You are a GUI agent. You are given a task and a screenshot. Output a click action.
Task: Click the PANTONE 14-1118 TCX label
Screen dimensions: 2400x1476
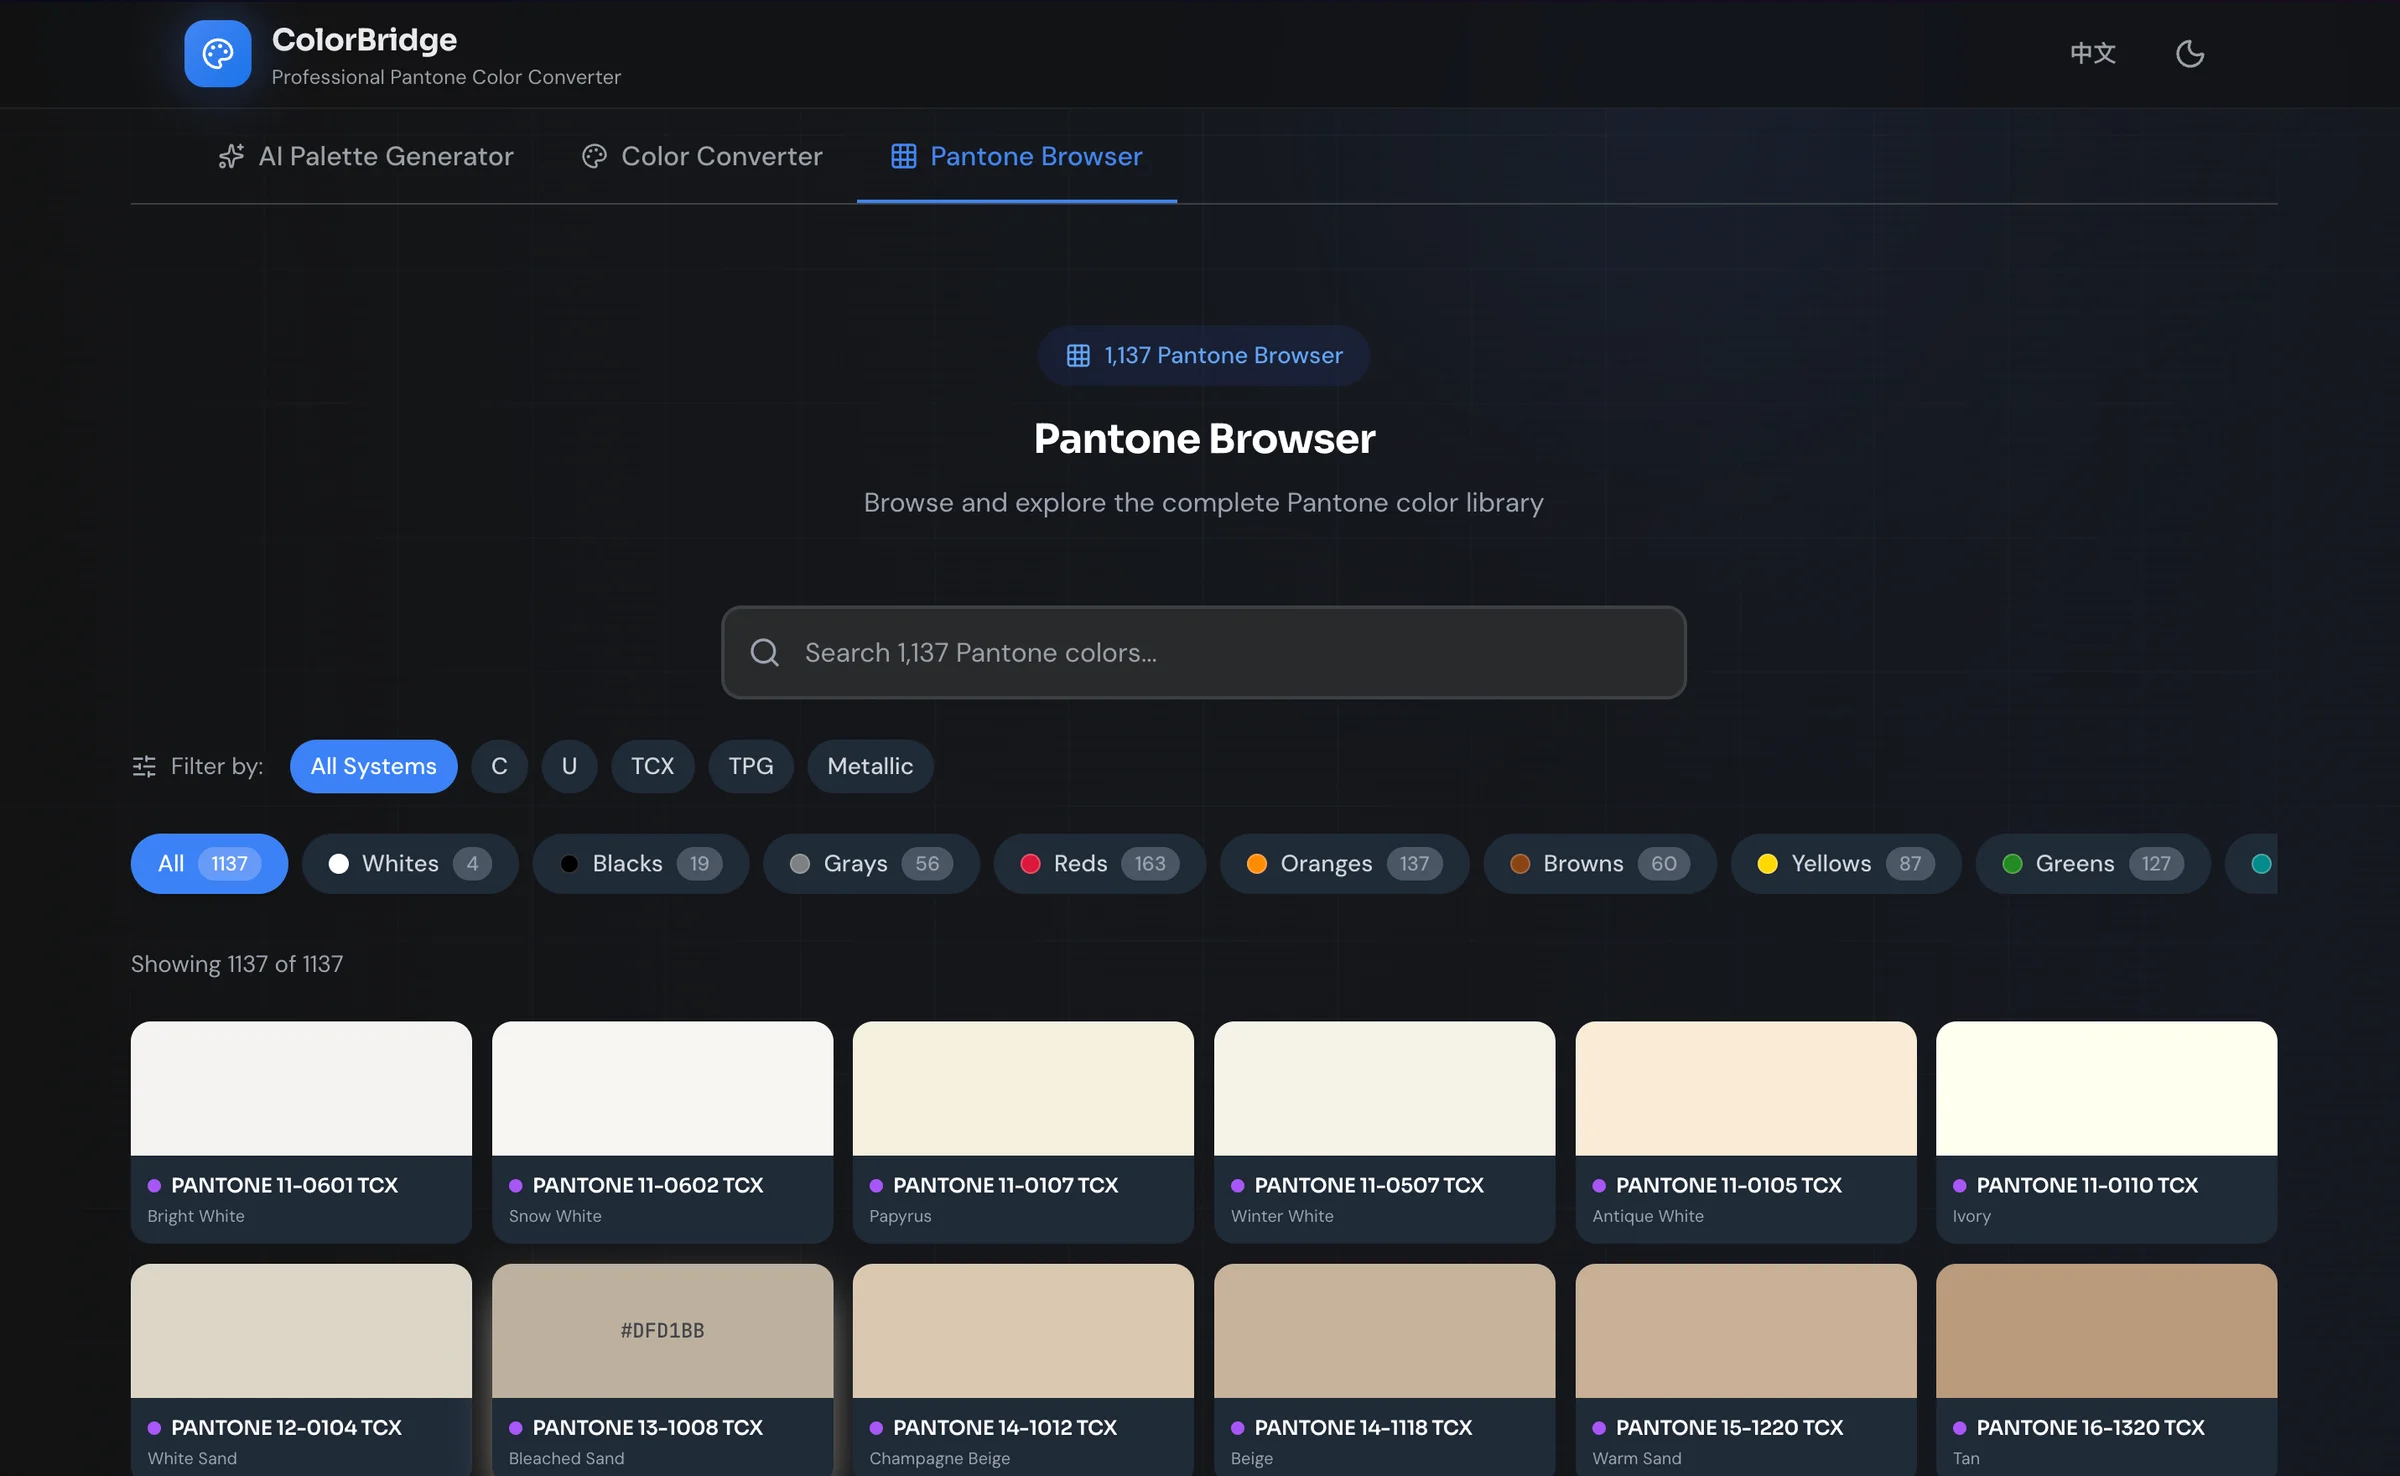(x=1363, y=1428)
